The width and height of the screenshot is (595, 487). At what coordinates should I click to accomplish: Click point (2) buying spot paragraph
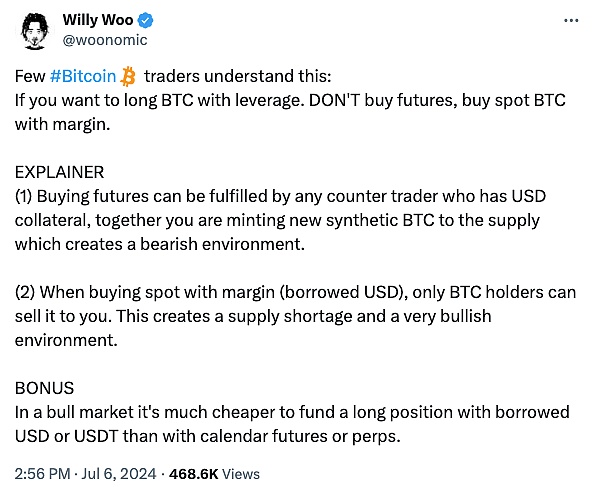295,316
